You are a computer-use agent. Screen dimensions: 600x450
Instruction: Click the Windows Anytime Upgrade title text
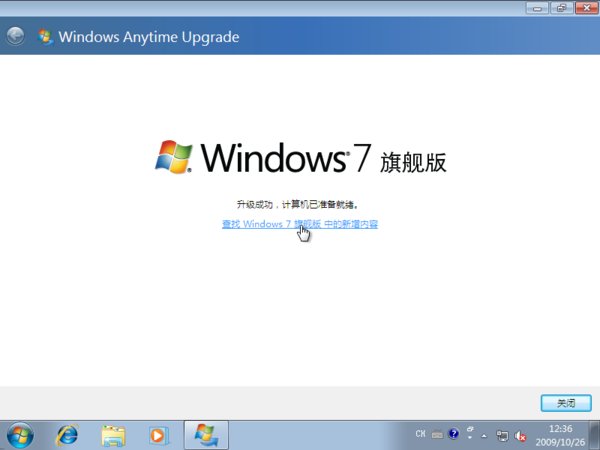pyautogui.click(x=149, y=37)
